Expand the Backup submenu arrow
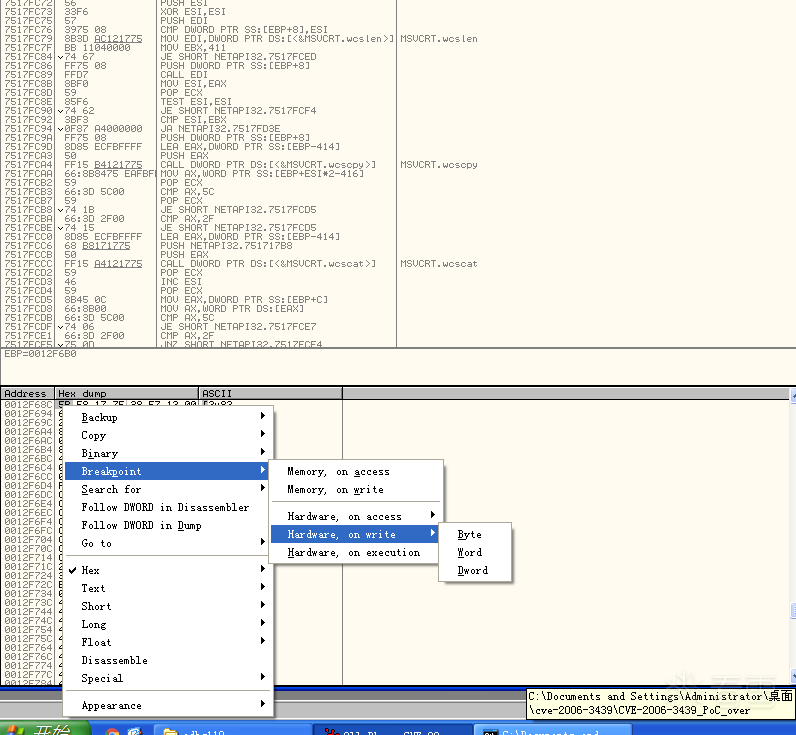This screenshot has height=735, width=796. 262,416
